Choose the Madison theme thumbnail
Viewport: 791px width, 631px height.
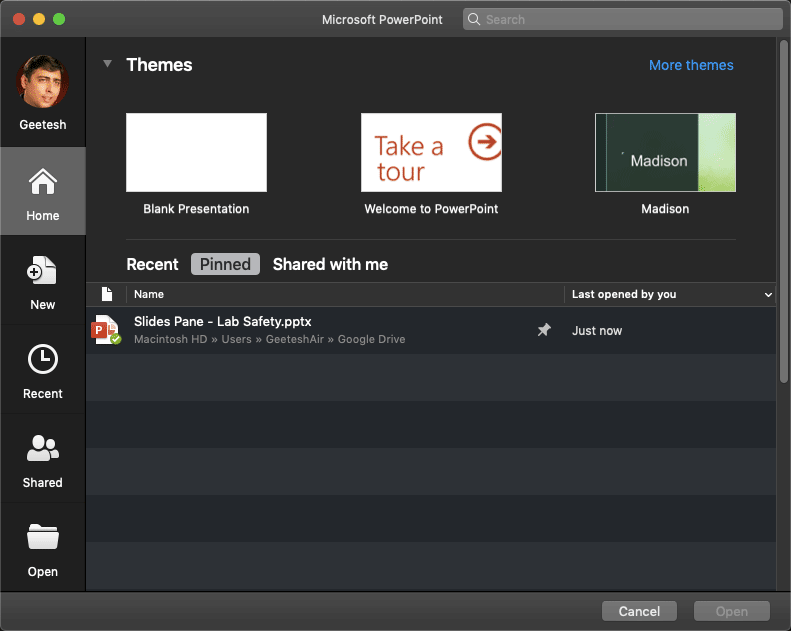tap(665, 152)
